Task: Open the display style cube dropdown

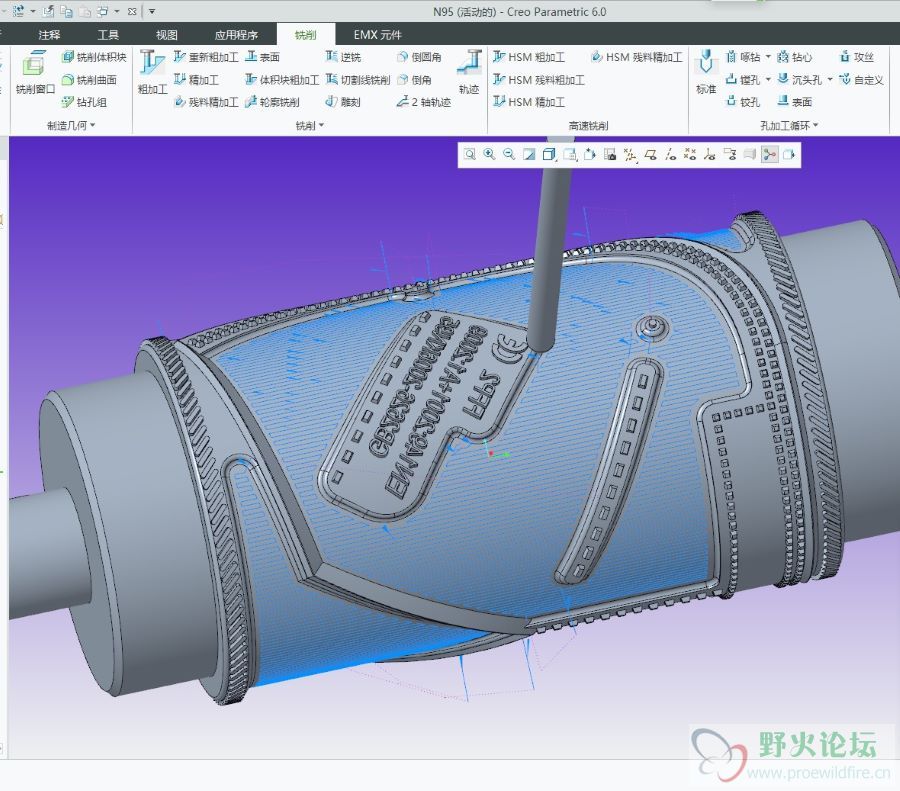Action: click(549, 154)
